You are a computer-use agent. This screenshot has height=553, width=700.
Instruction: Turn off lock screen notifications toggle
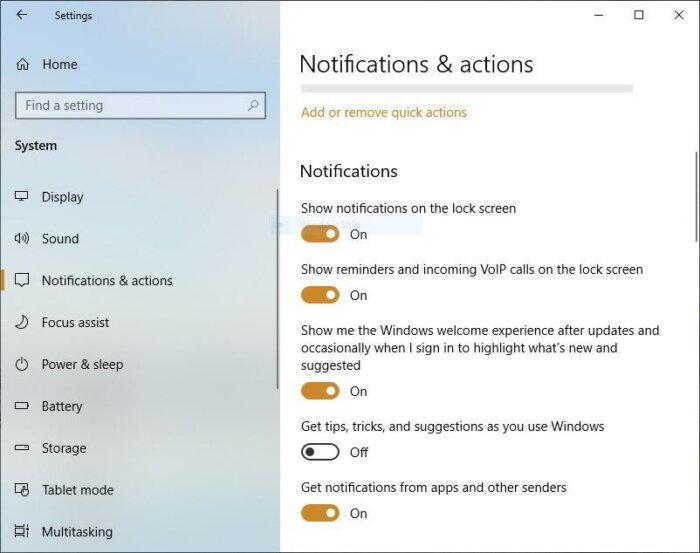[x=320, y=234]
